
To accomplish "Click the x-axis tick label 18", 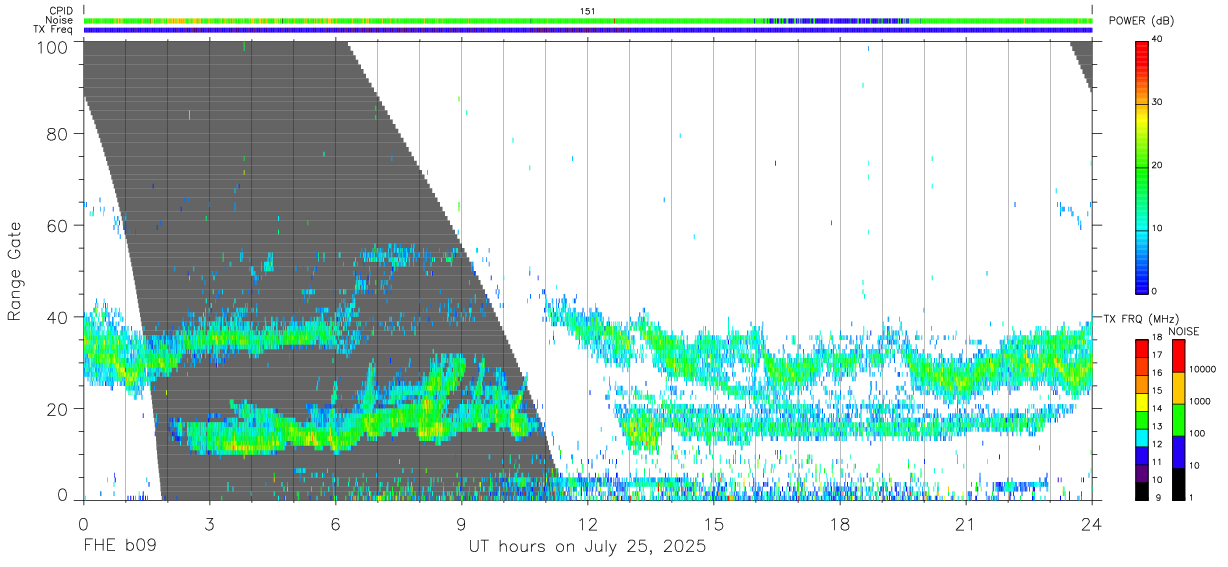I will (840, 523).
